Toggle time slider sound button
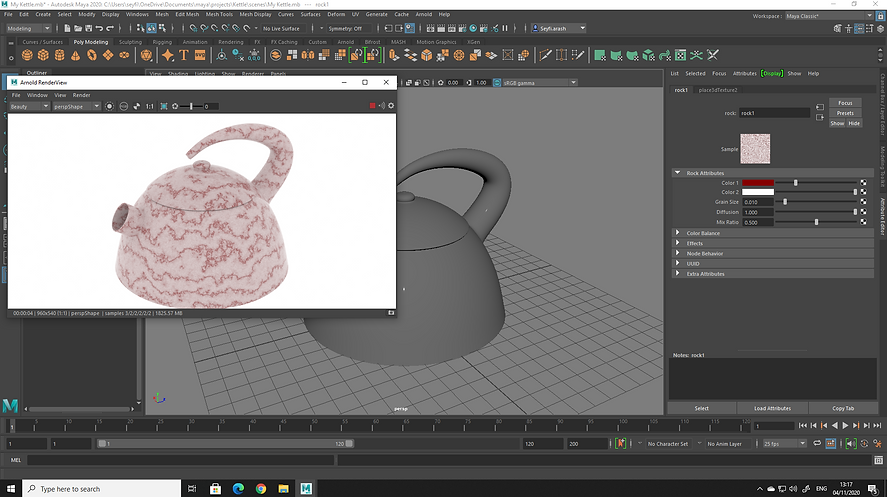887x497 pixels. click(x=851, y=443)
